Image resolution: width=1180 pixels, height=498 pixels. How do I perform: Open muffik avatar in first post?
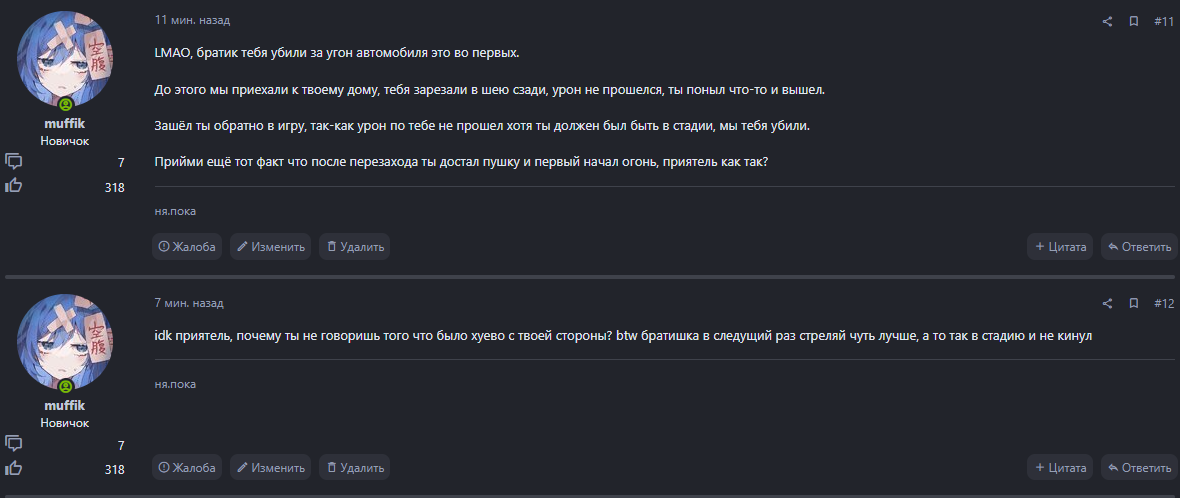coord(65,60)
